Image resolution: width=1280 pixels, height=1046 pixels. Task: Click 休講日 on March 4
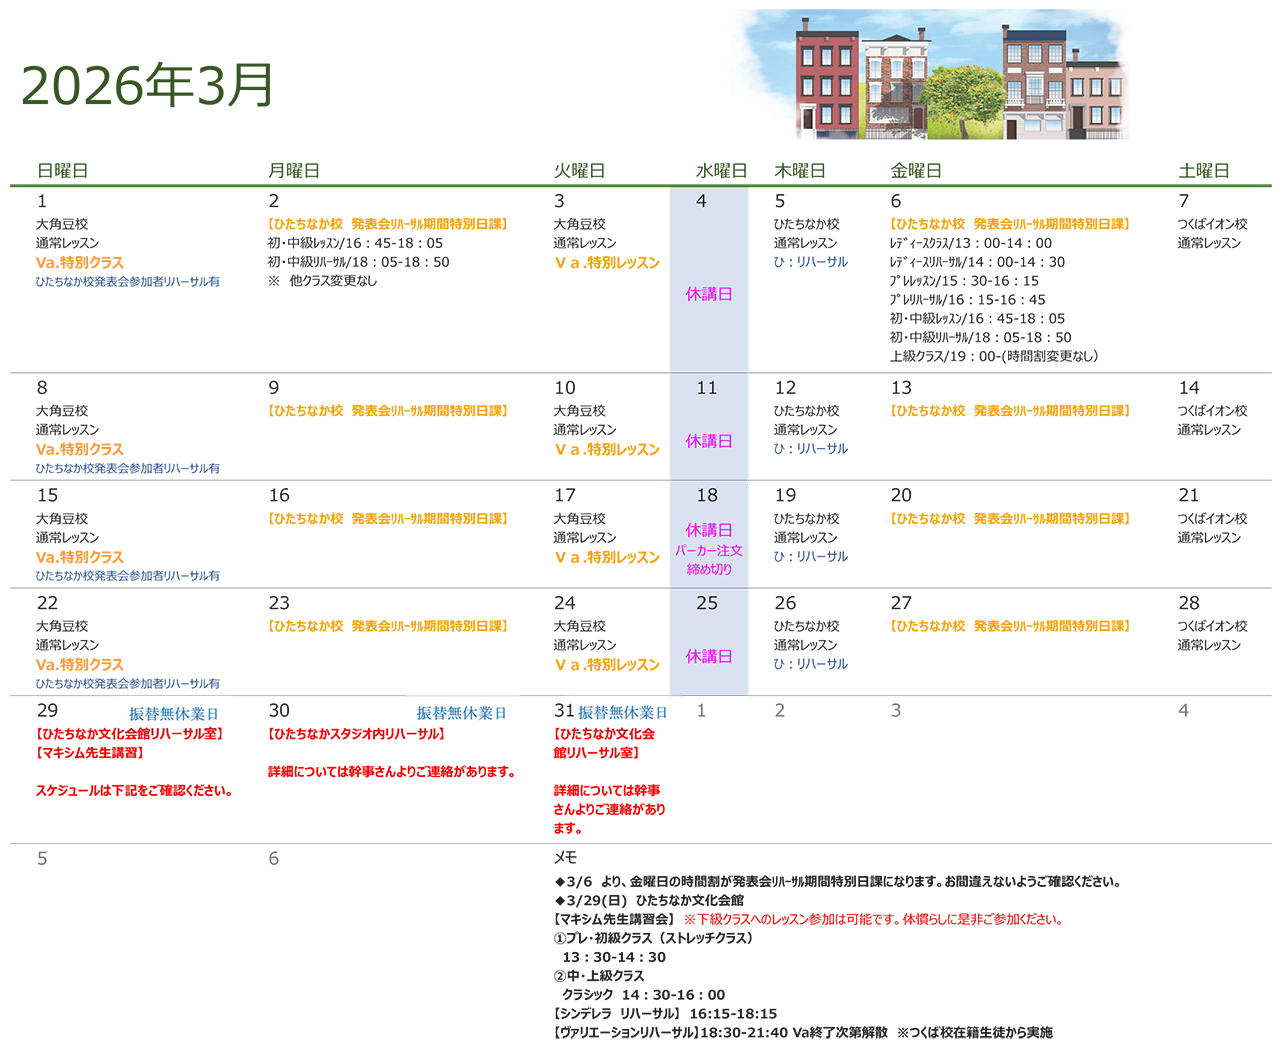click(x=709, y=294)
